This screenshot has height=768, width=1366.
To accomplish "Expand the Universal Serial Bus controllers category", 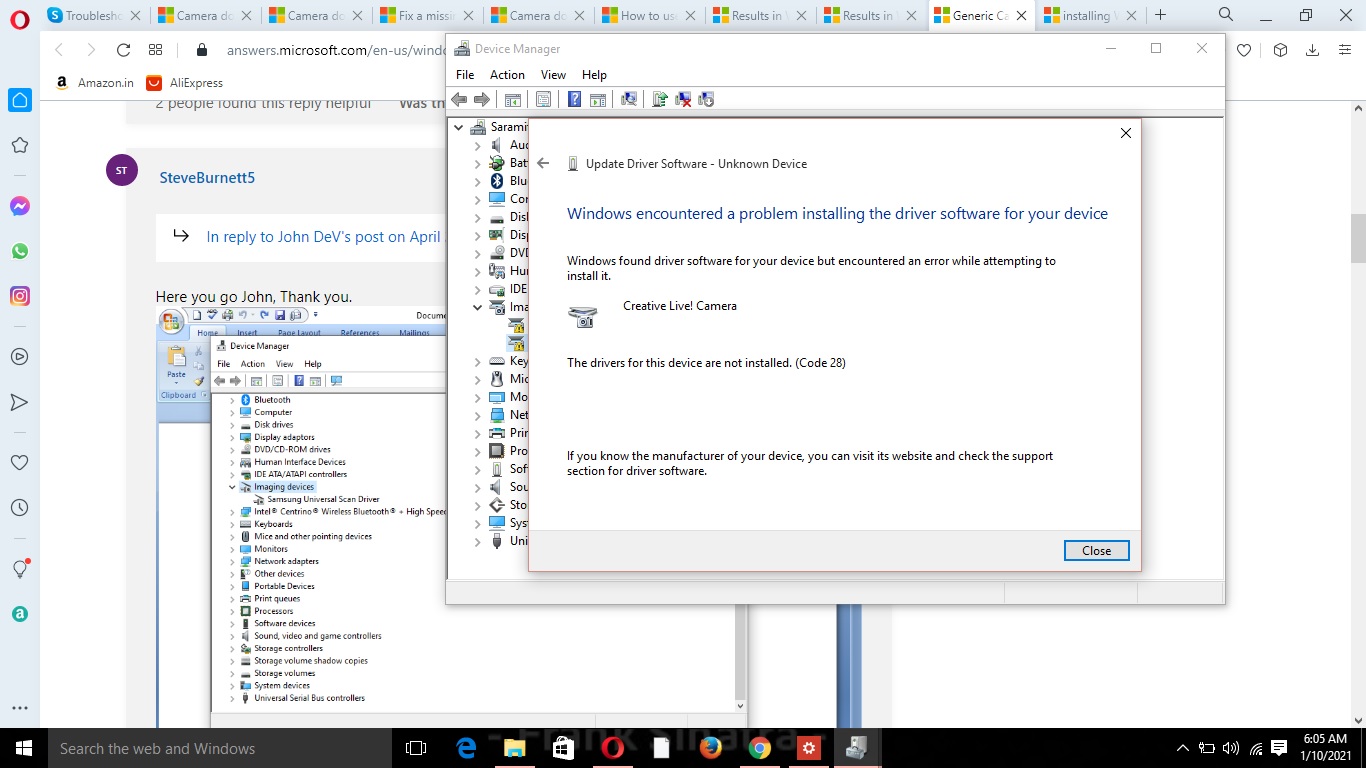I will (x=477, y=541).
